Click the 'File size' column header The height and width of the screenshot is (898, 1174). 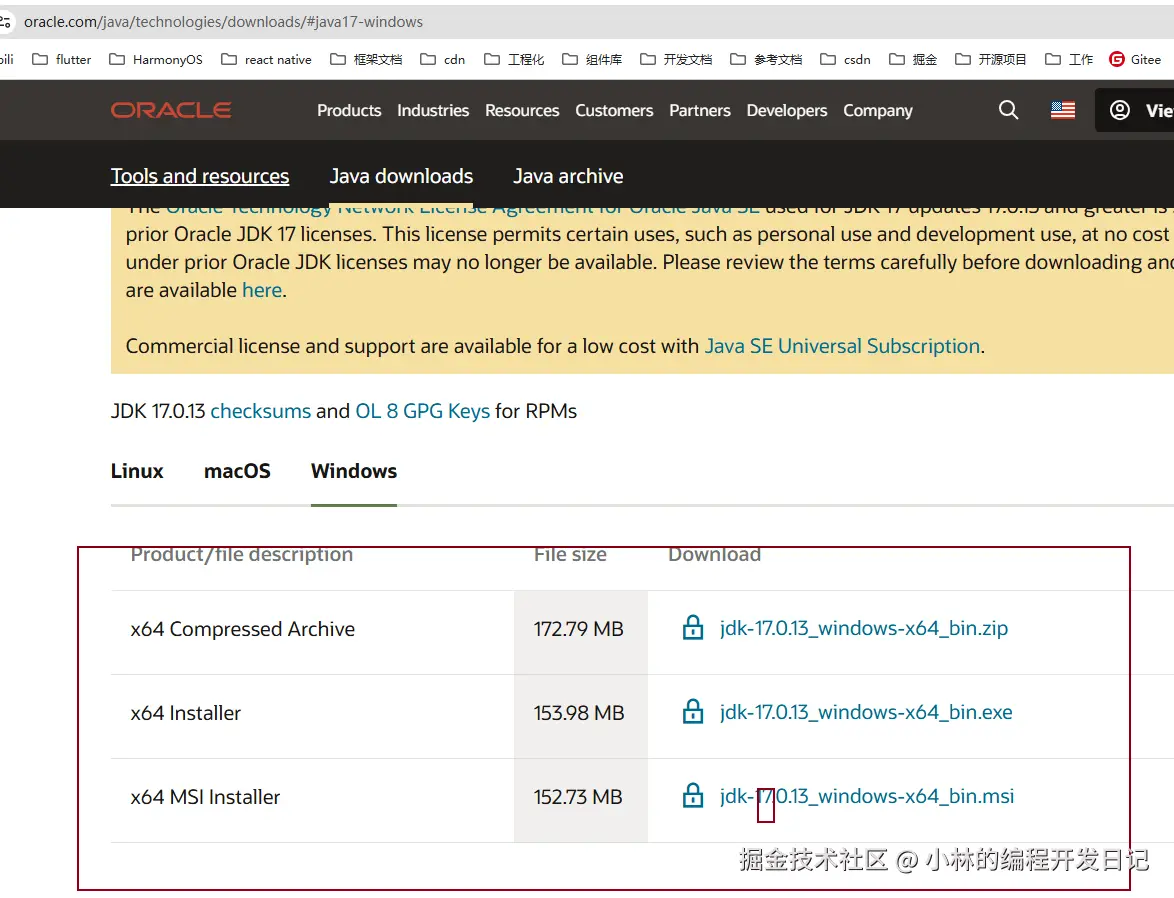coord(570,556)
